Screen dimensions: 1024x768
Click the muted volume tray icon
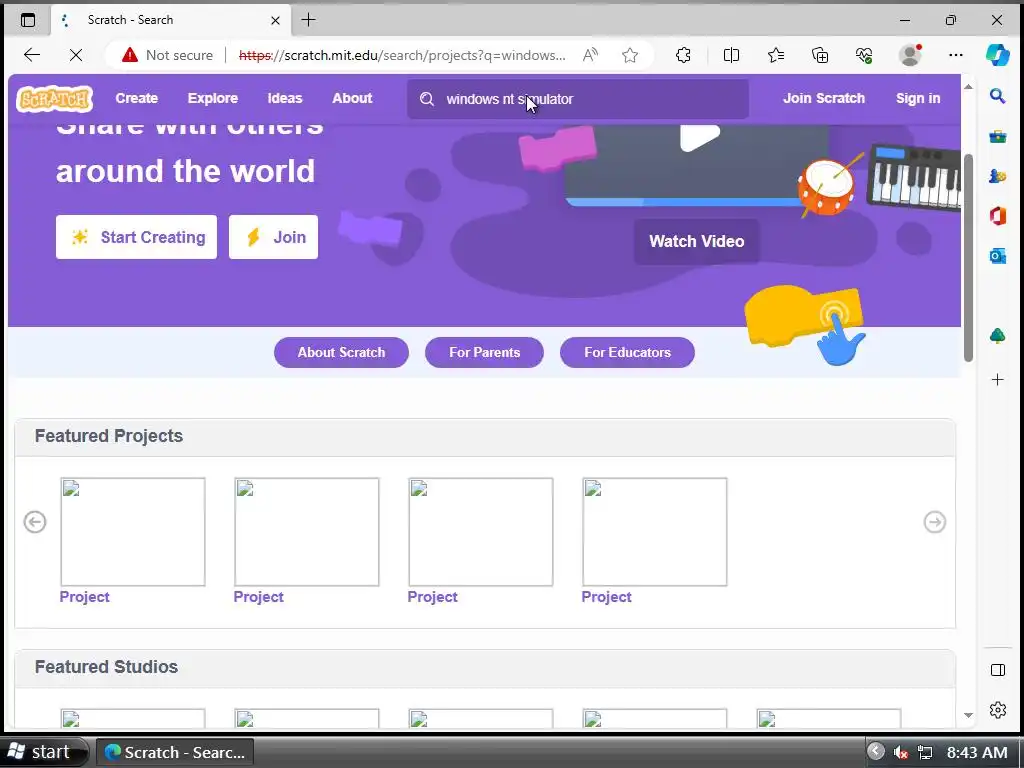click(x=901, y=752)
